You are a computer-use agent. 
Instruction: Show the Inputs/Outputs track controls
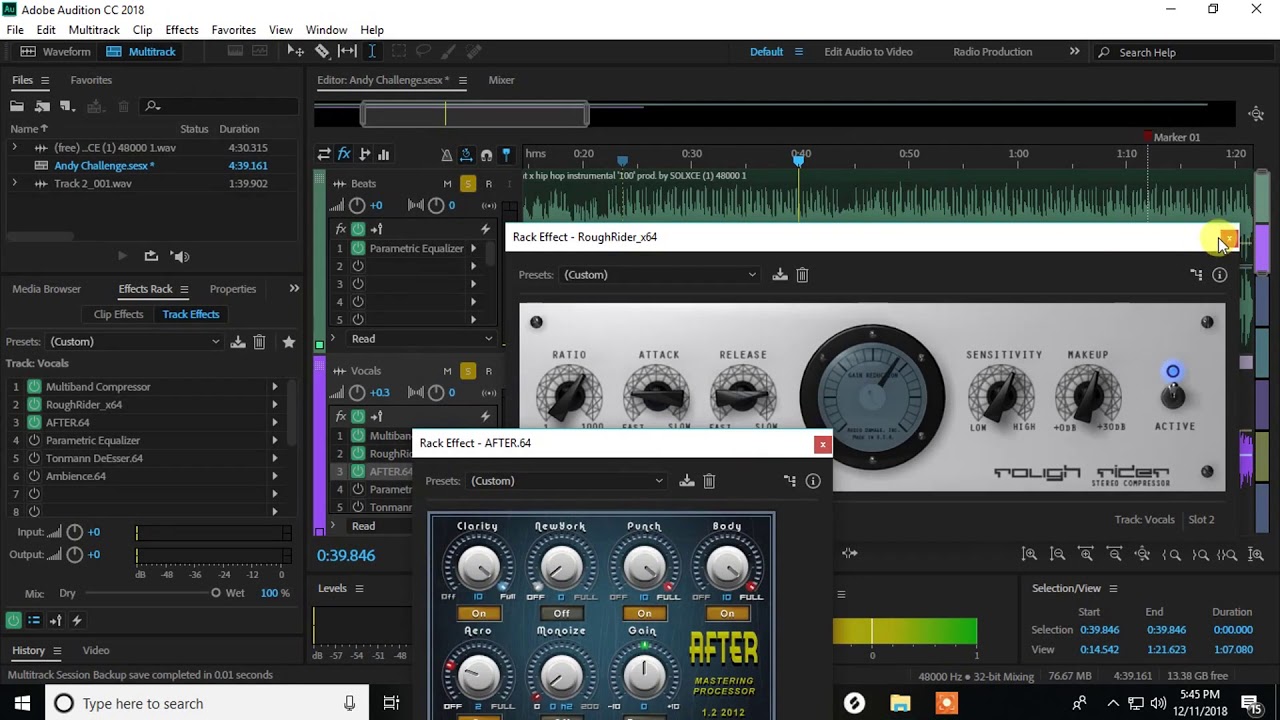[324, 154]
